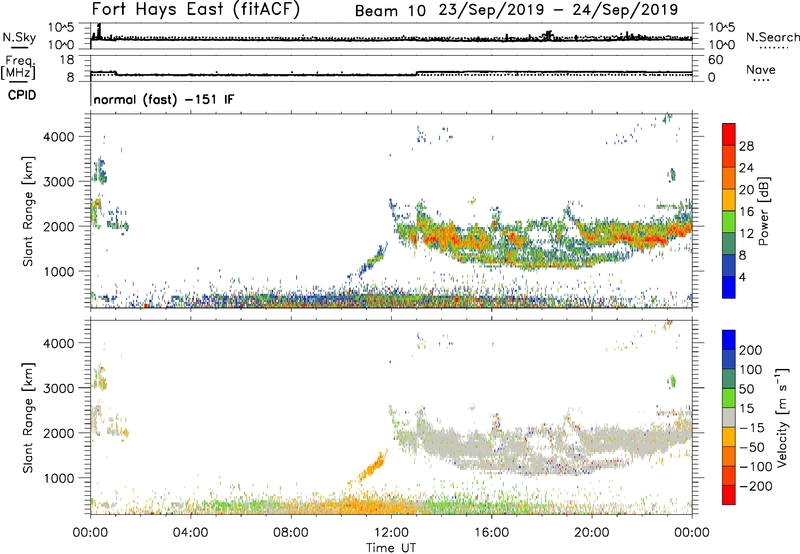
Task: Click the '08:00' time axis tick label
Action: [291, 533]
